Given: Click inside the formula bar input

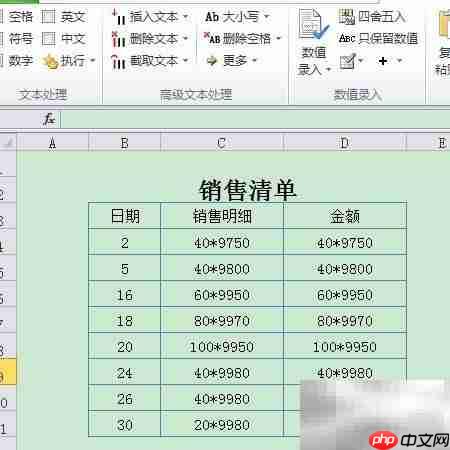Looking at the screenshot, I should tap(255, 119).
